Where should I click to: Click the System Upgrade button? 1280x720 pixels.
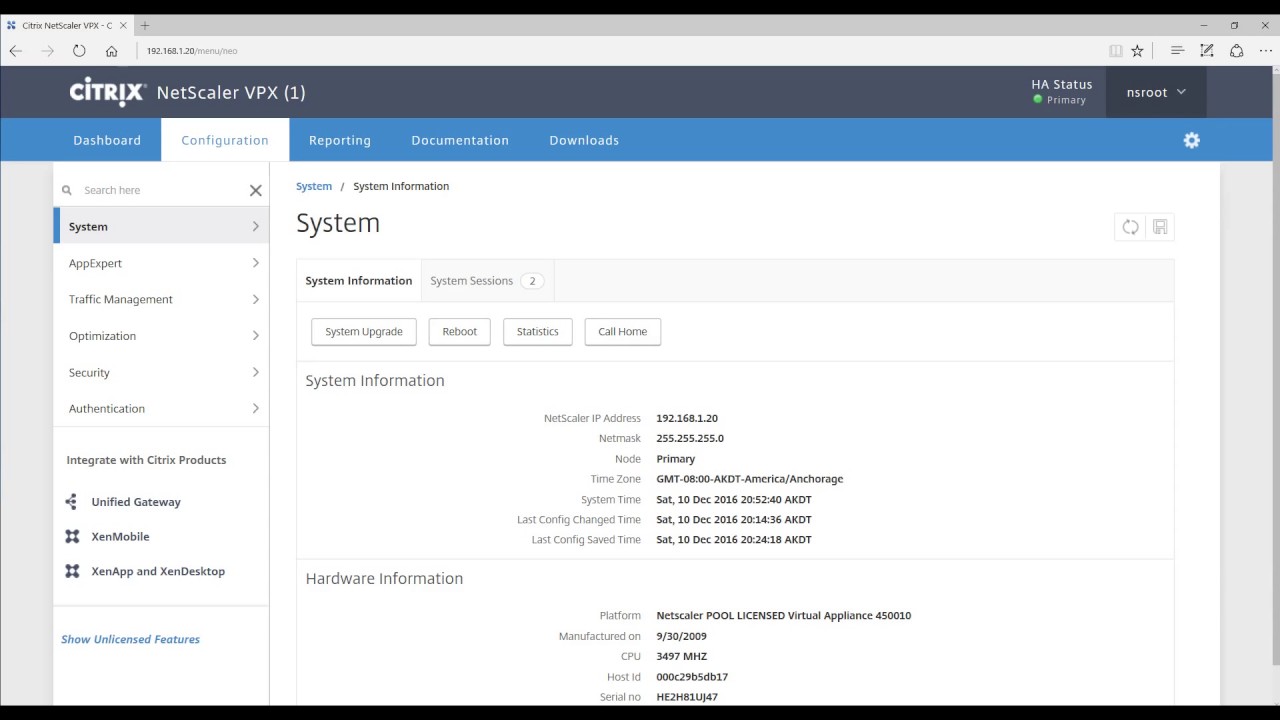pos(364,332)
